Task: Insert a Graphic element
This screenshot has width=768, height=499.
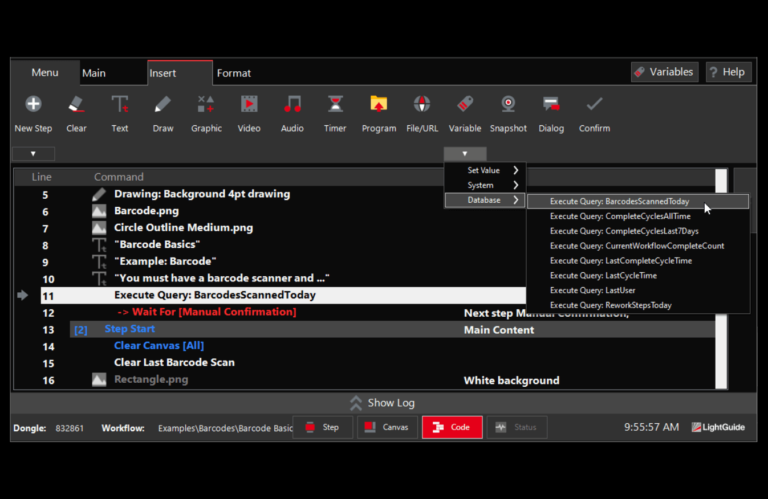Action: pos(206,104)
